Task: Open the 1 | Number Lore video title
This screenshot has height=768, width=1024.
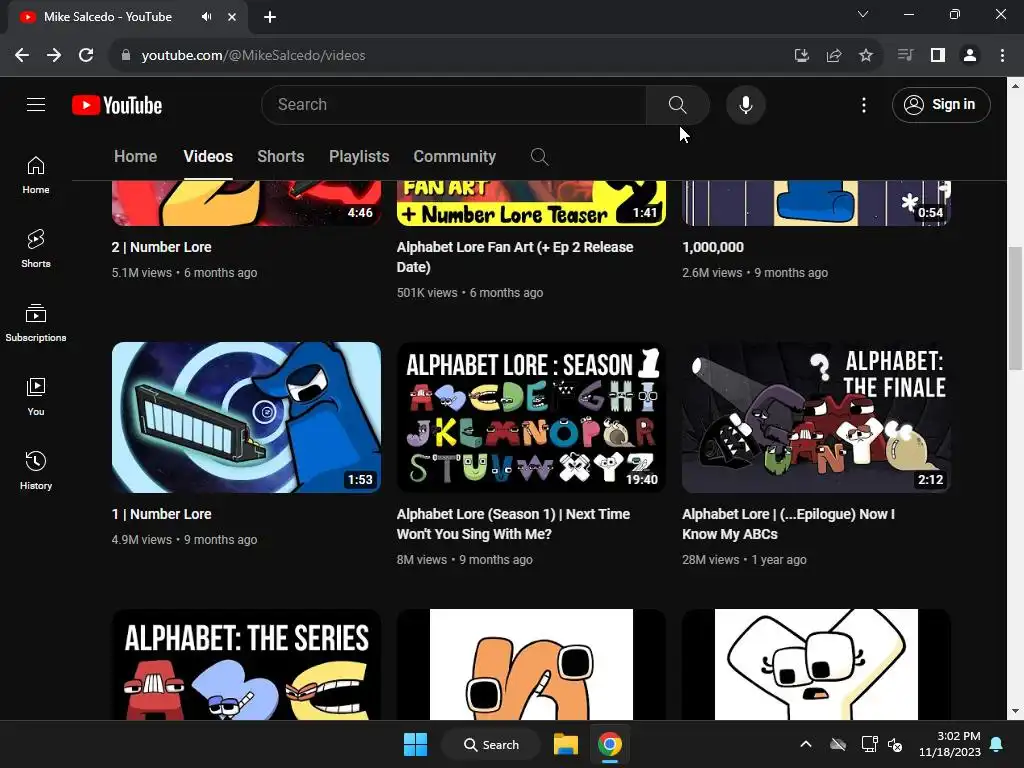Action: (x=161, y=515)
